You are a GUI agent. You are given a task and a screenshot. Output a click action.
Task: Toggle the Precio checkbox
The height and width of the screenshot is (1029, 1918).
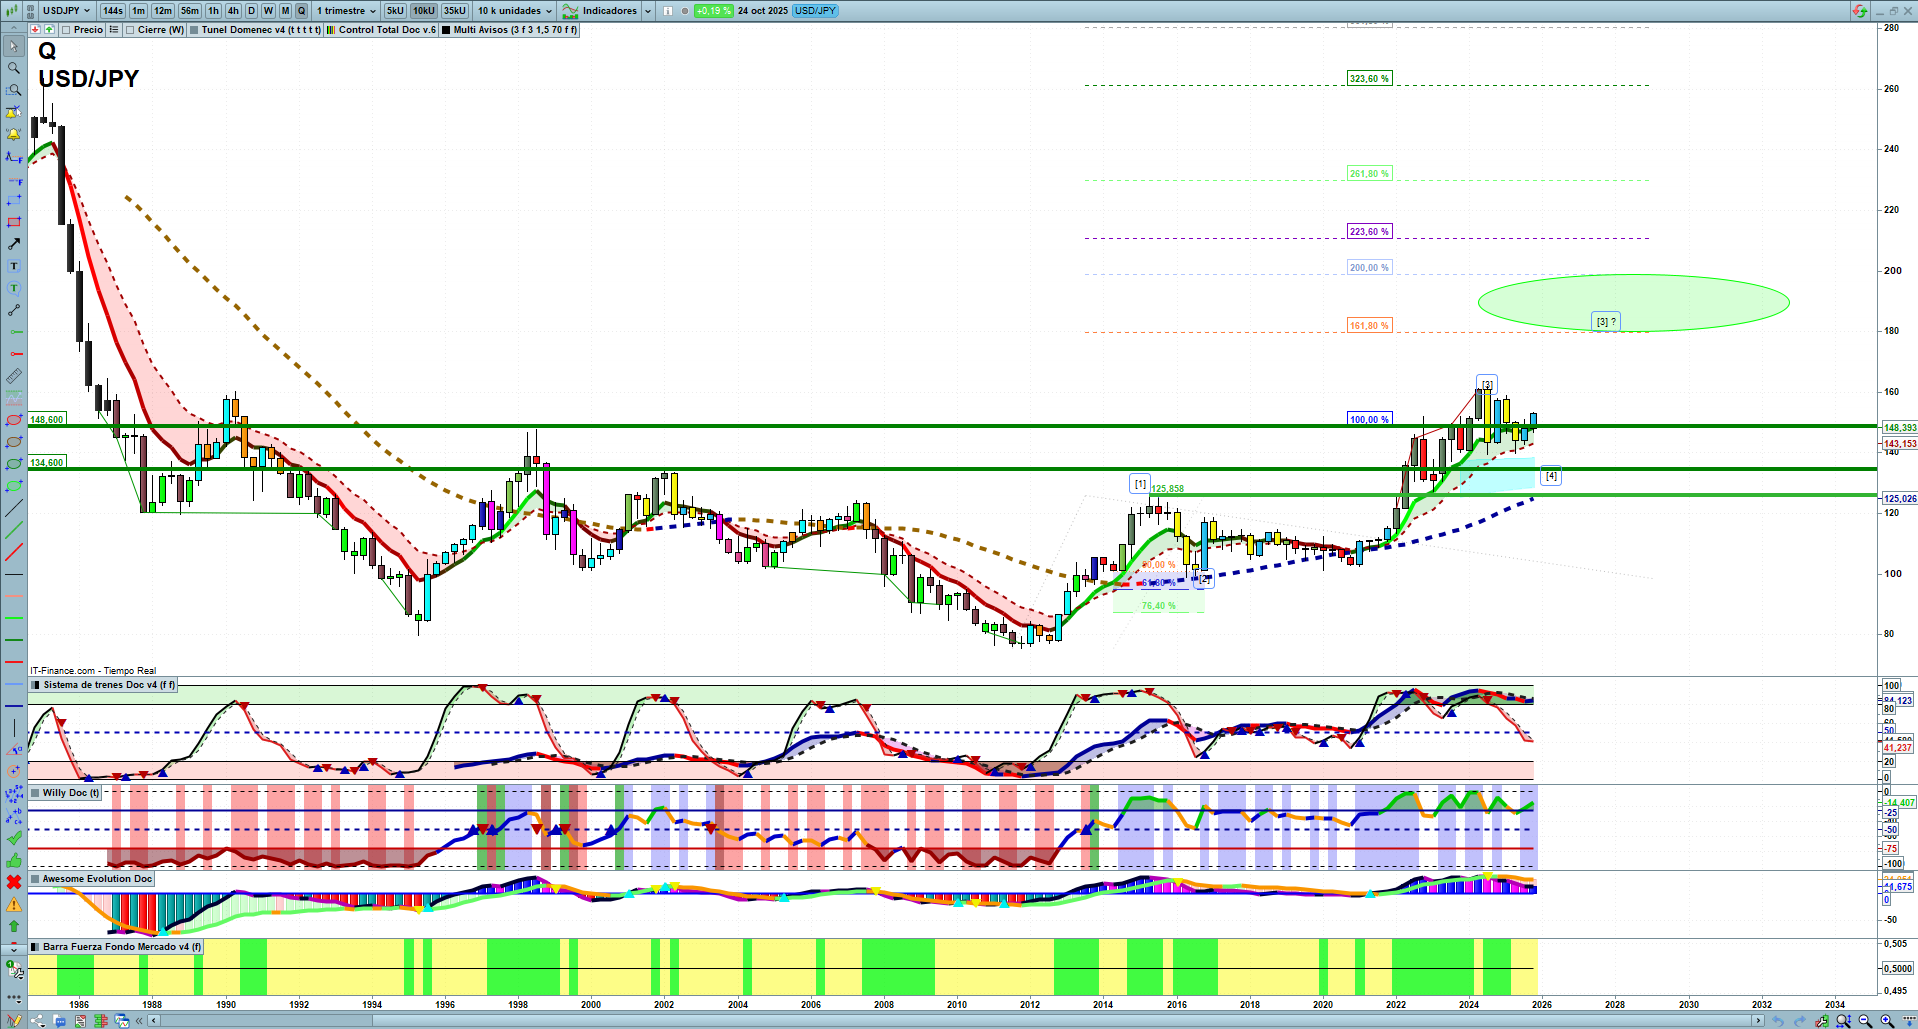pos(66,30)
